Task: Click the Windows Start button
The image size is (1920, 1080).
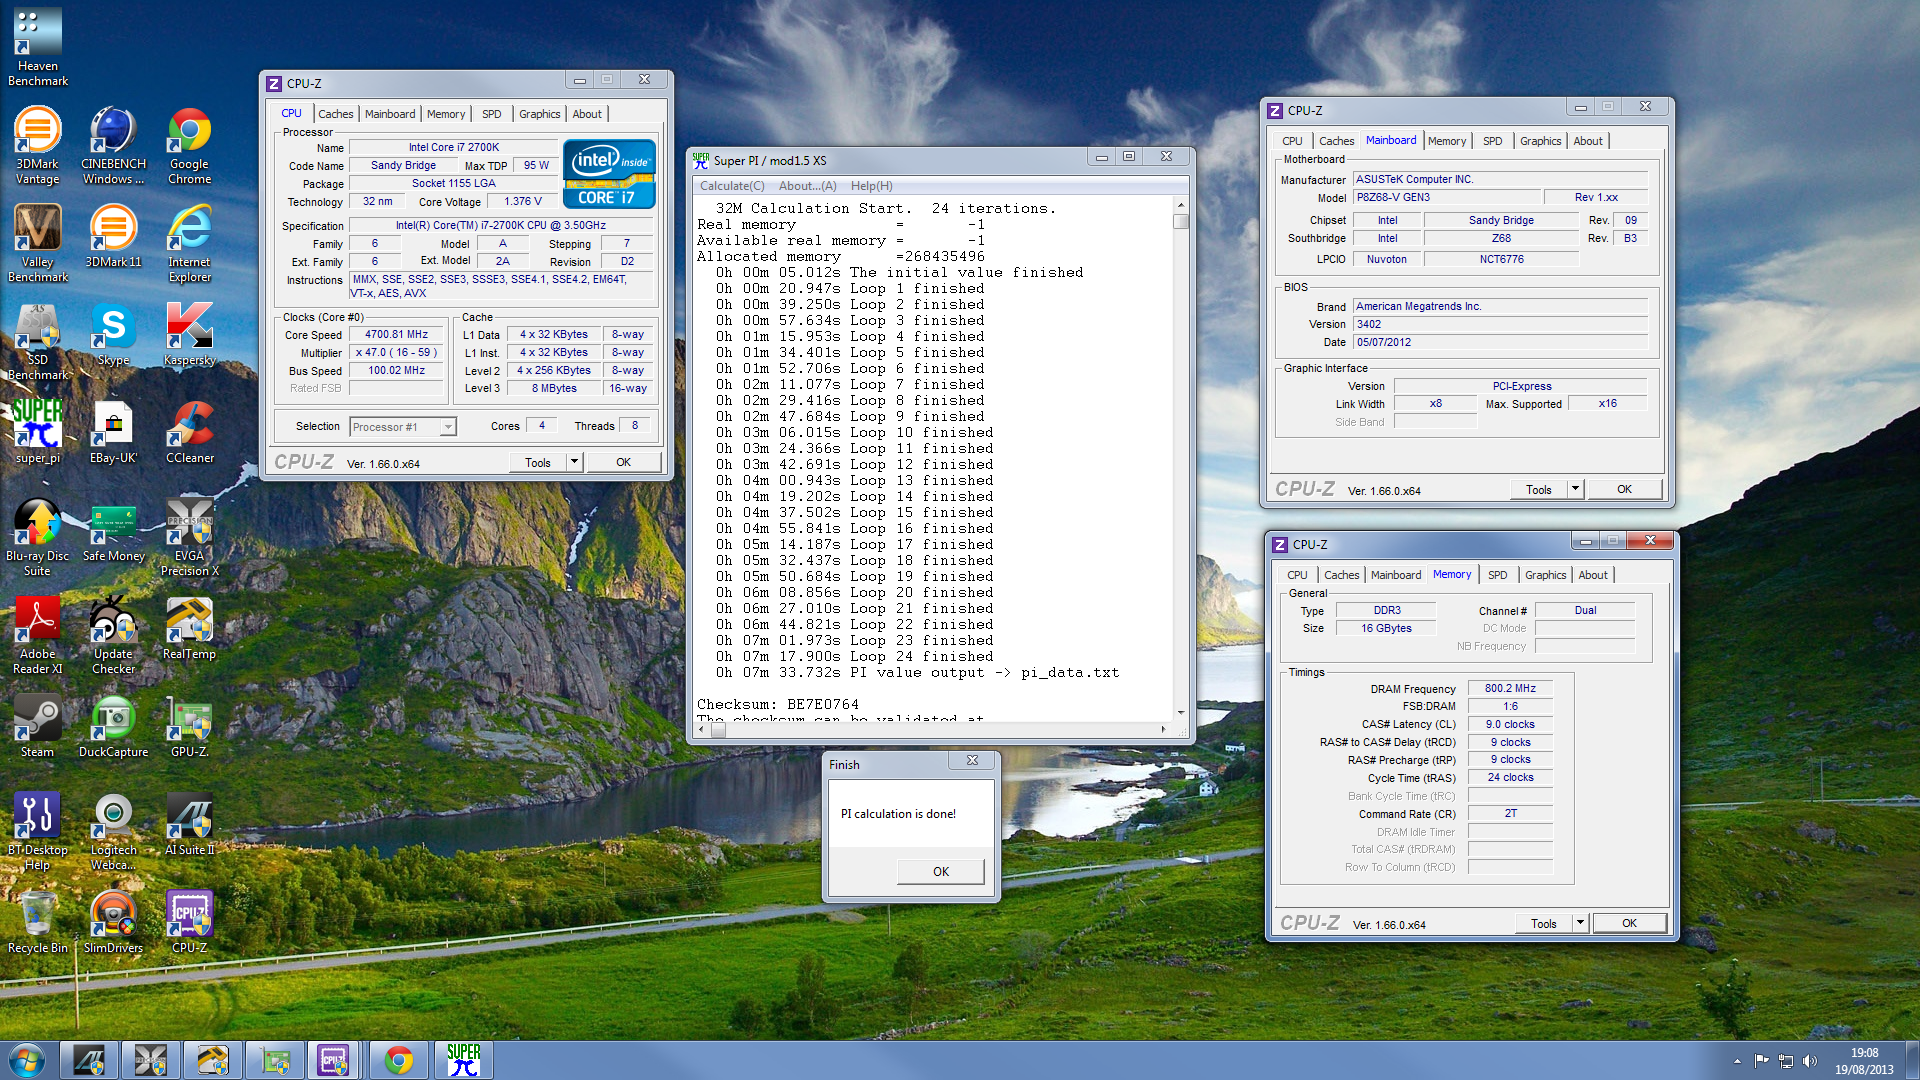Action: (x=27, y=1060)
